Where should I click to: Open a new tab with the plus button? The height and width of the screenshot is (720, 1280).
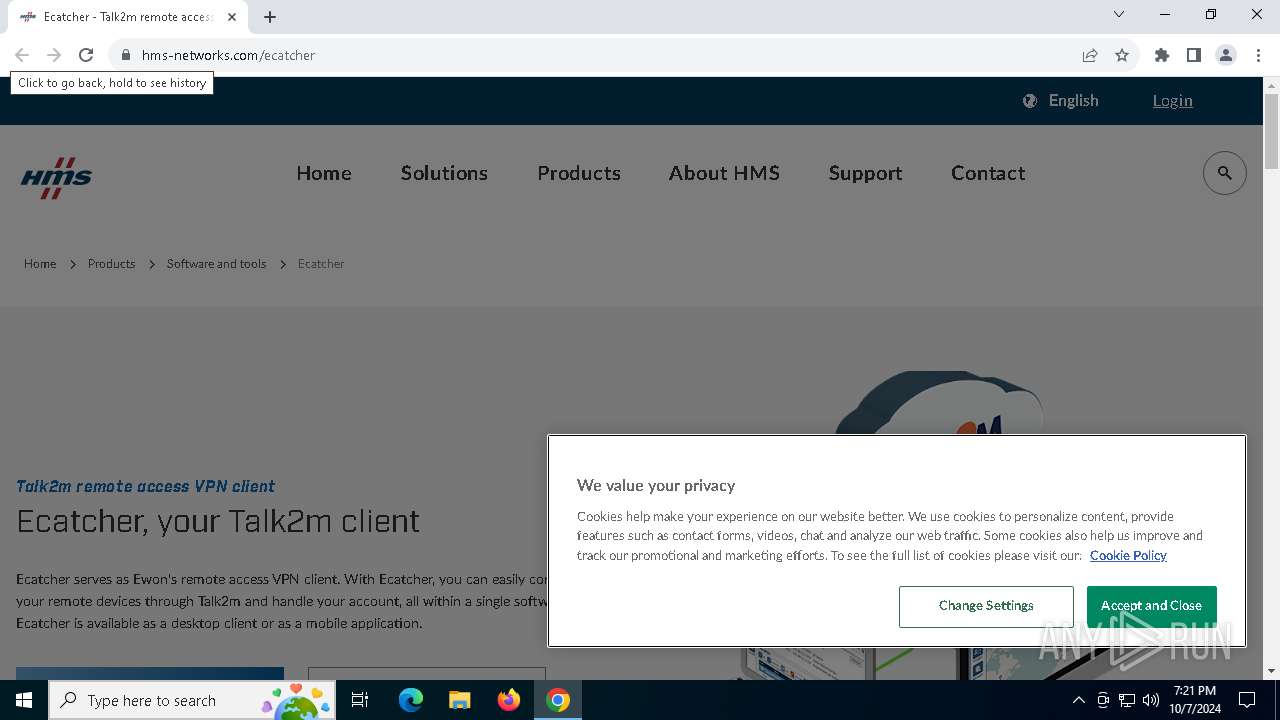point(270,17)
